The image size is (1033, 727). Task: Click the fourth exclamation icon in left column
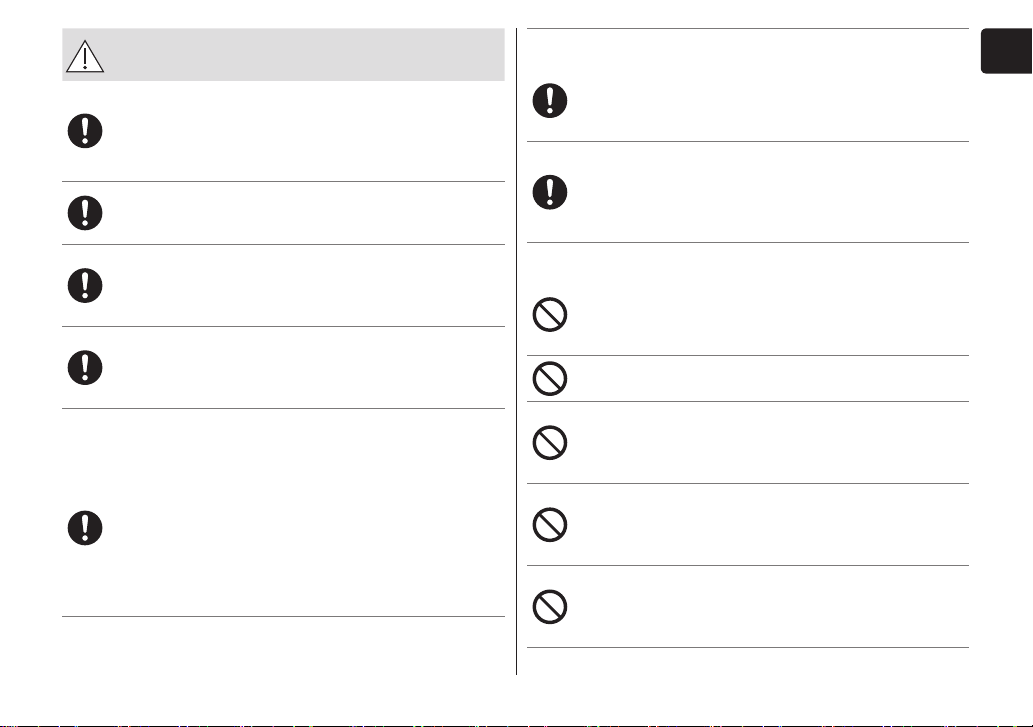point(85,367)
